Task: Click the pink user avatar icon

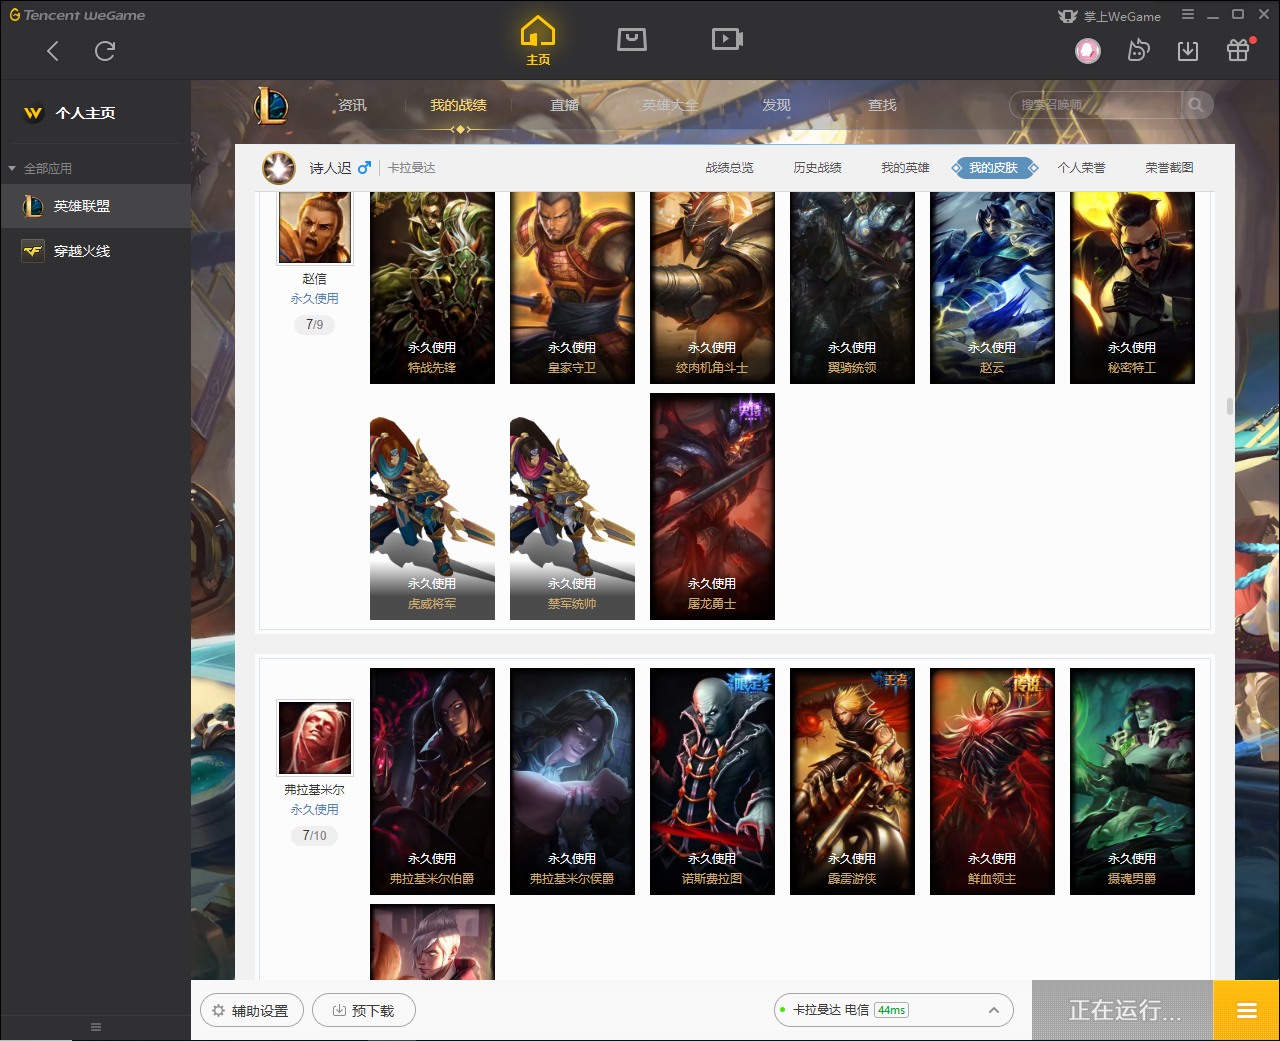Action: point(1088,50)
